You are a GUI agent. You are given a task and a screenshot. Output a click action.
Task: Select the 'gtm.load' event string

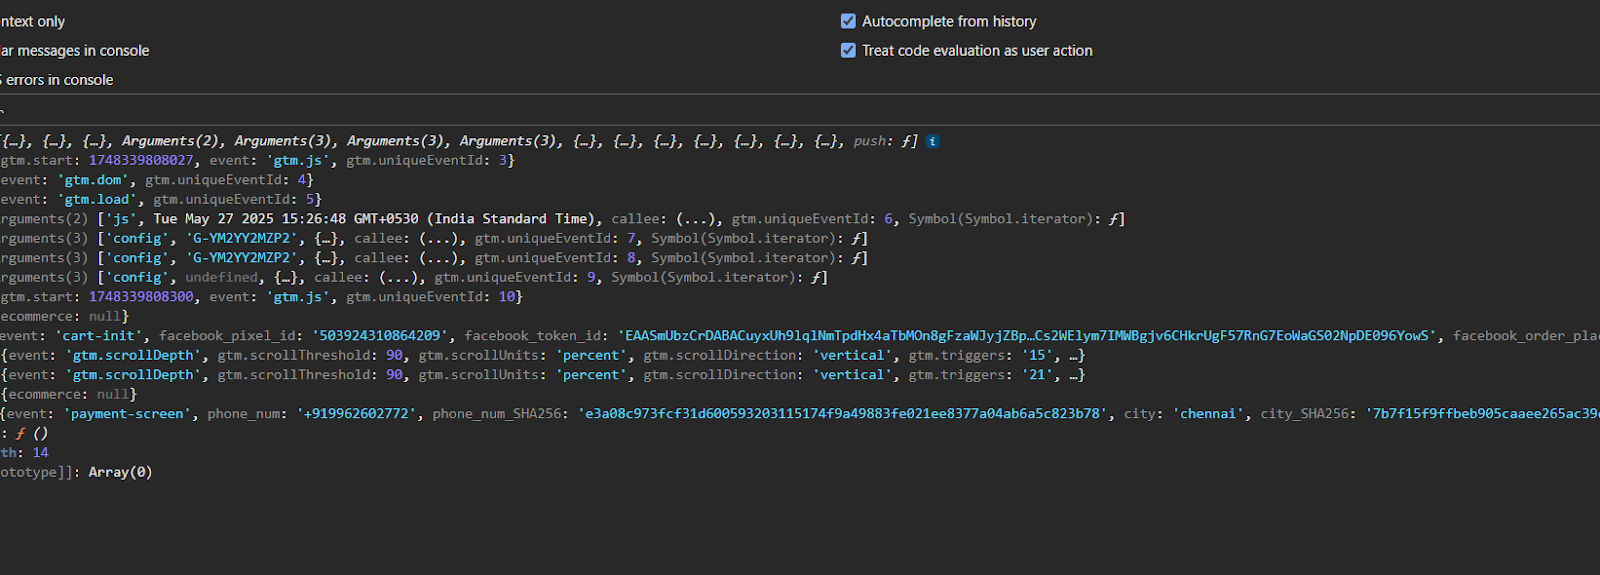(x=97, y=199)
